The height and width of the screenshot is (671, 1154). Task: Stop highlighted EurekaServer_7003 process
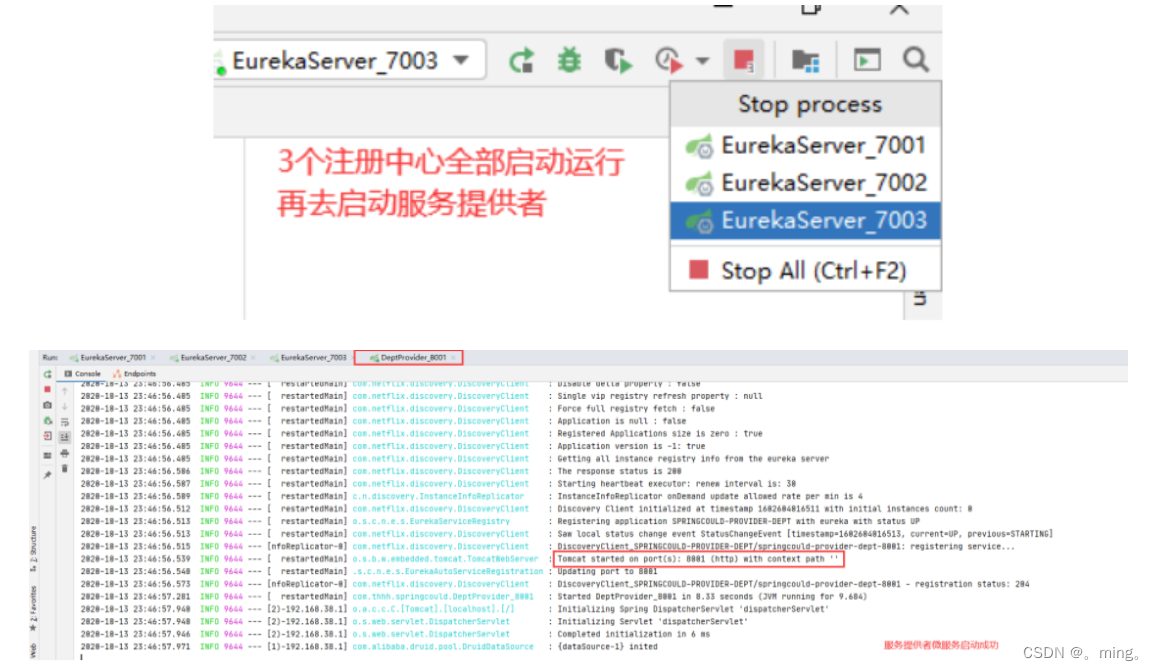tap(806, 221)
